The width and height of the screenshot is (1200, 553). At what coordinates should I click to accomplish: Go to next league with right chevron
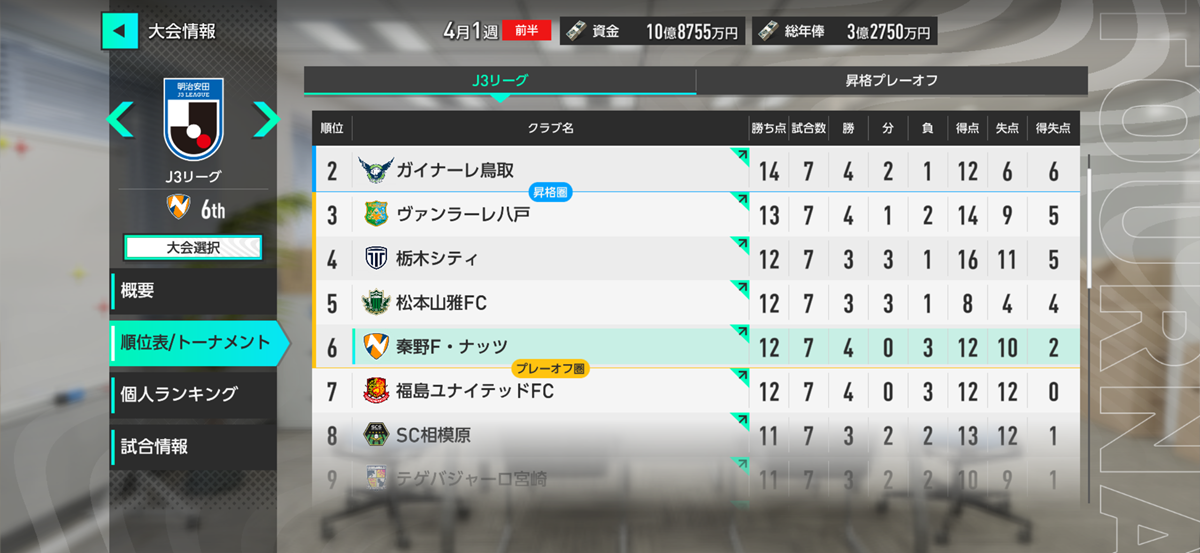coord(265,120)
